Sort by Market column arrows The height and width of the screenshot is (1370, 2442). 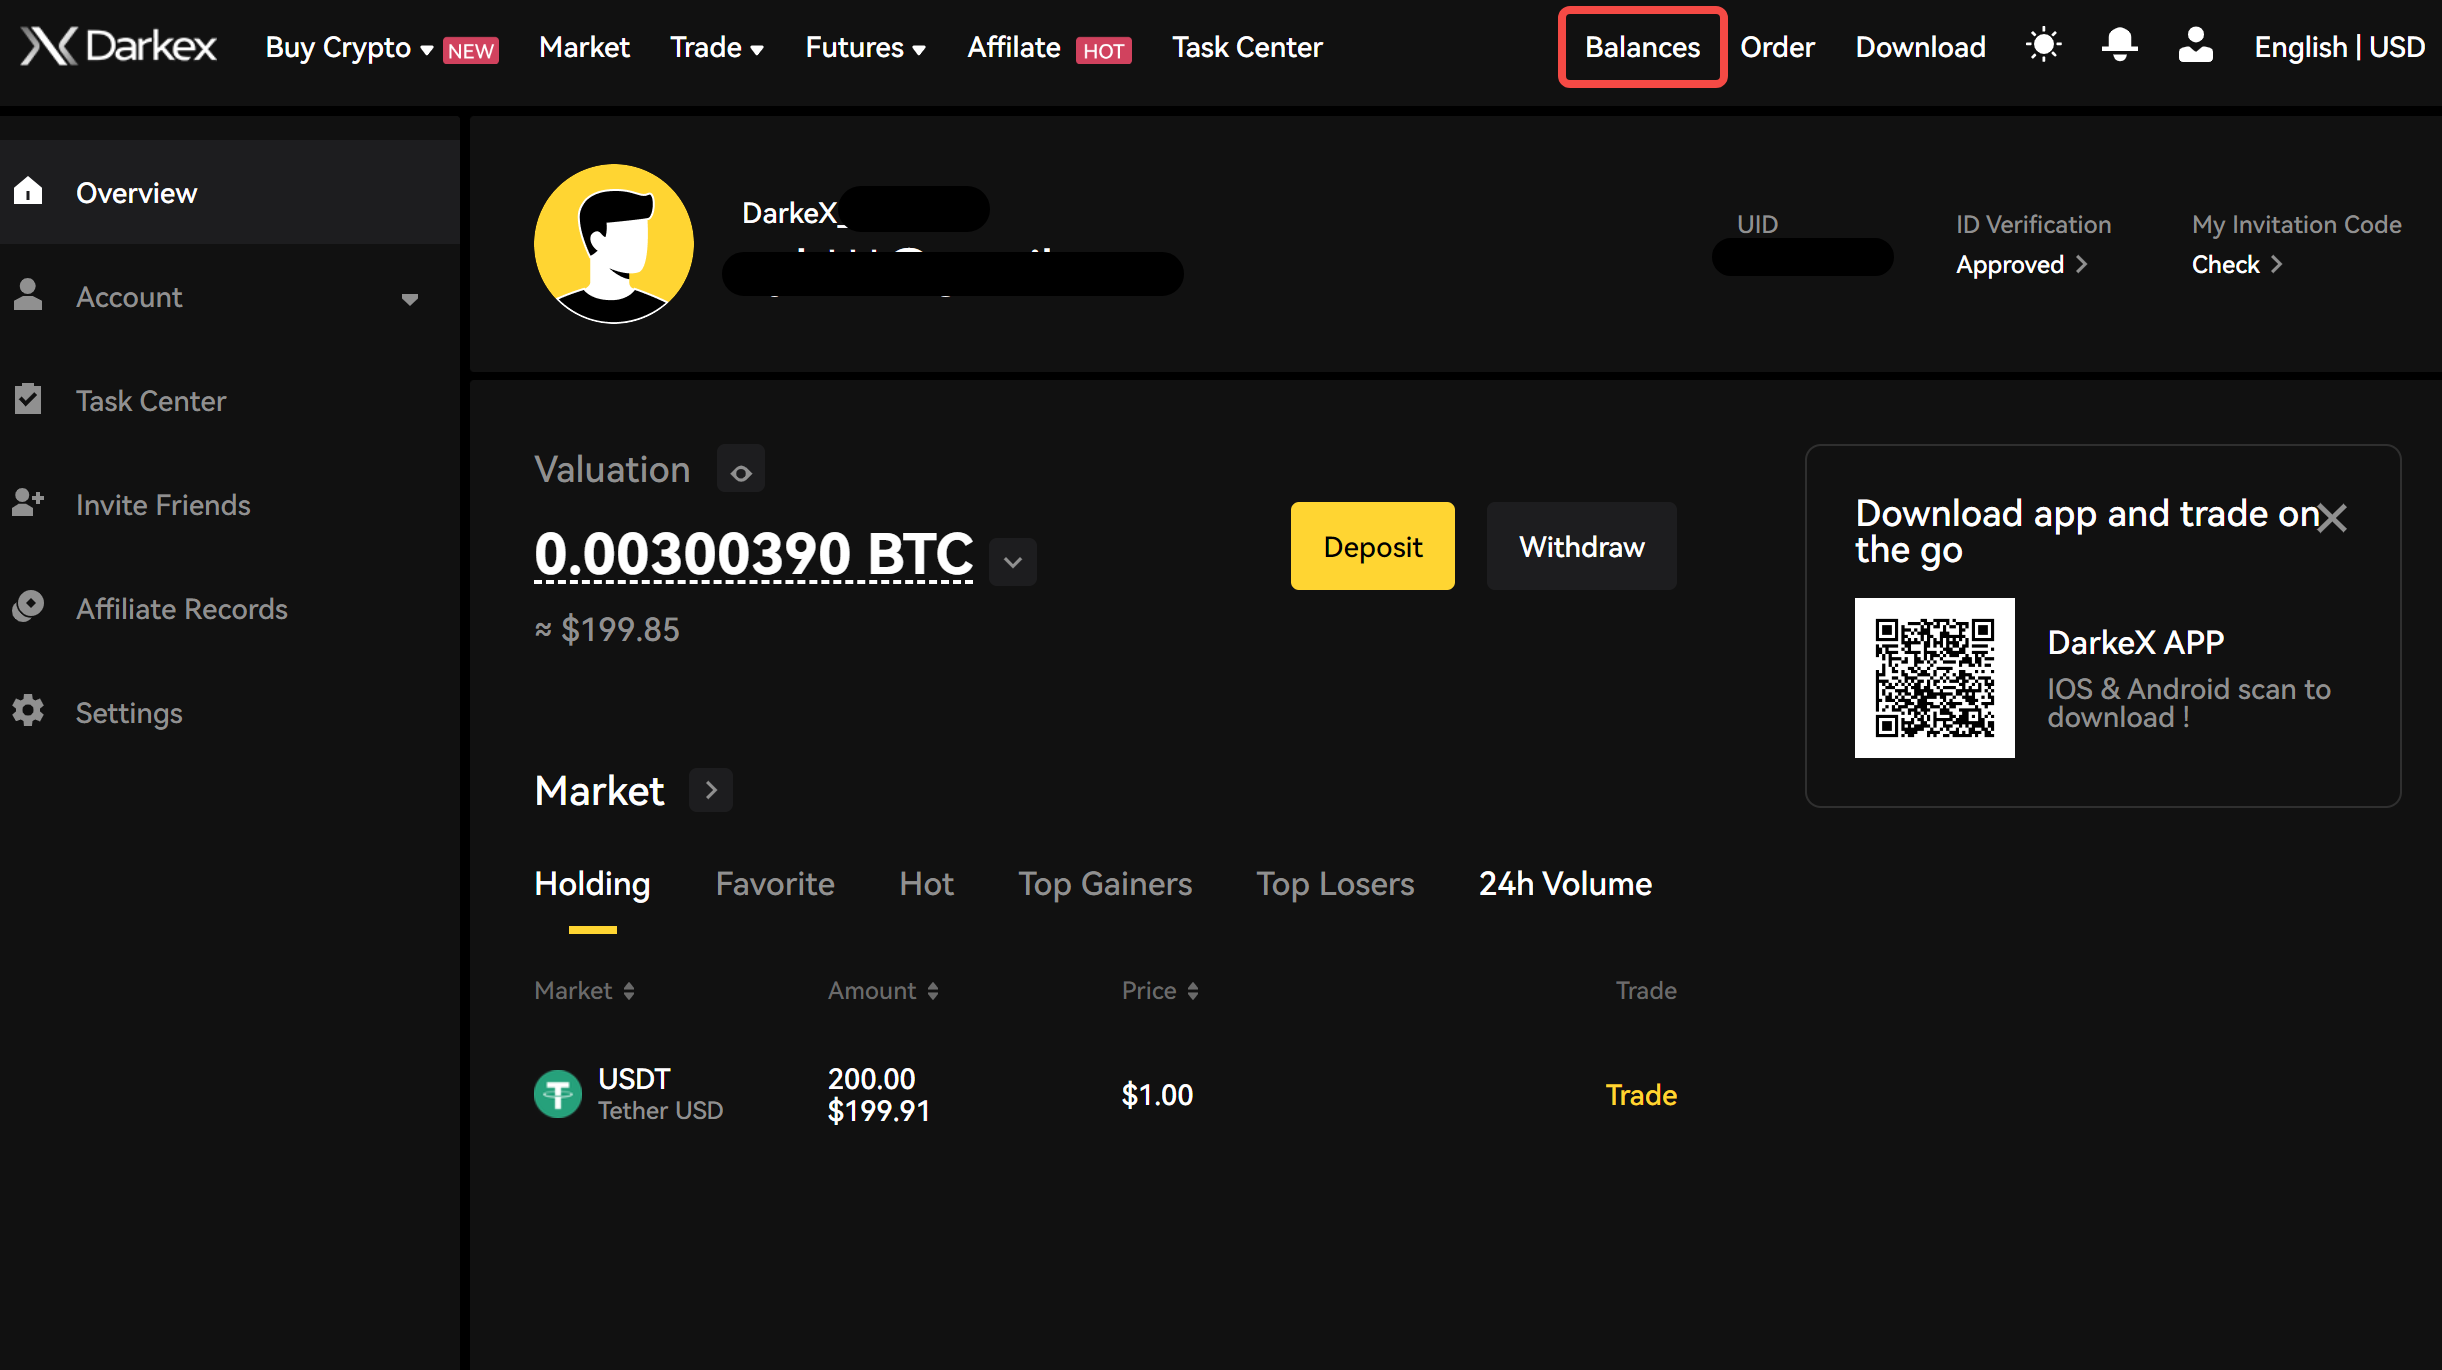(x=629, y=991)
